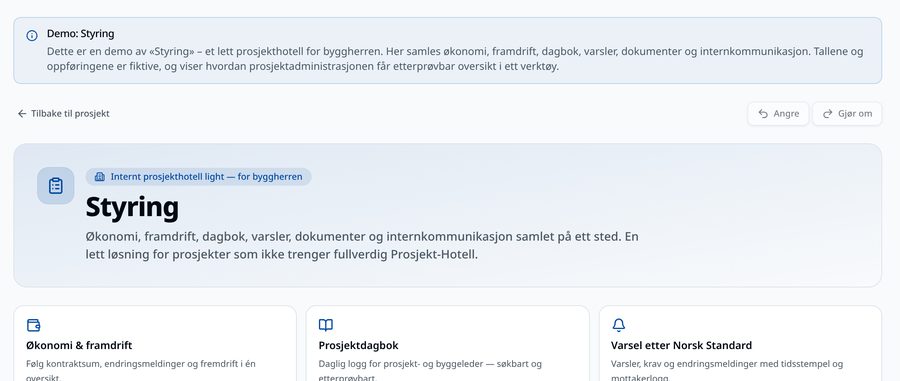This screenshot has width=900, height=381.
Task: Click the Demo: Styring banner title
Action: pyautogui.click(x=80, y=34)
